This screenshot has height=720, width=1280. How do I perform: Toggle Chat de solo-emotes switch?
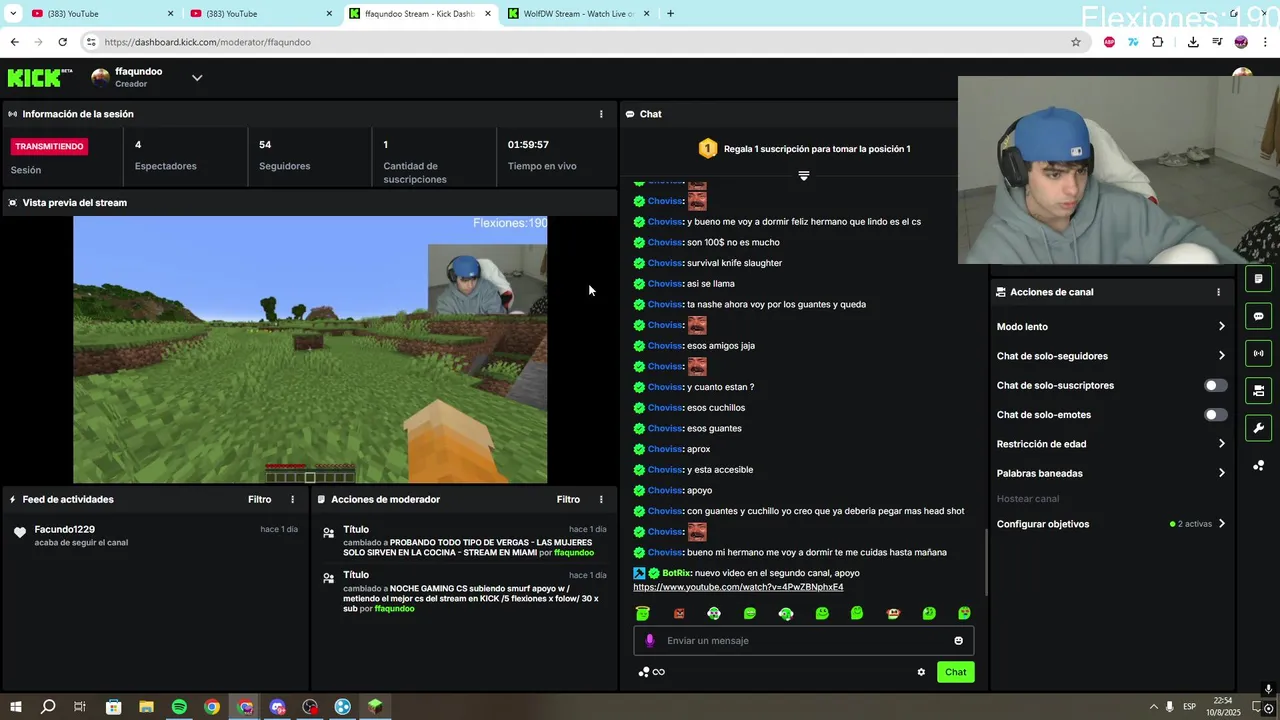click(1215, 414)
